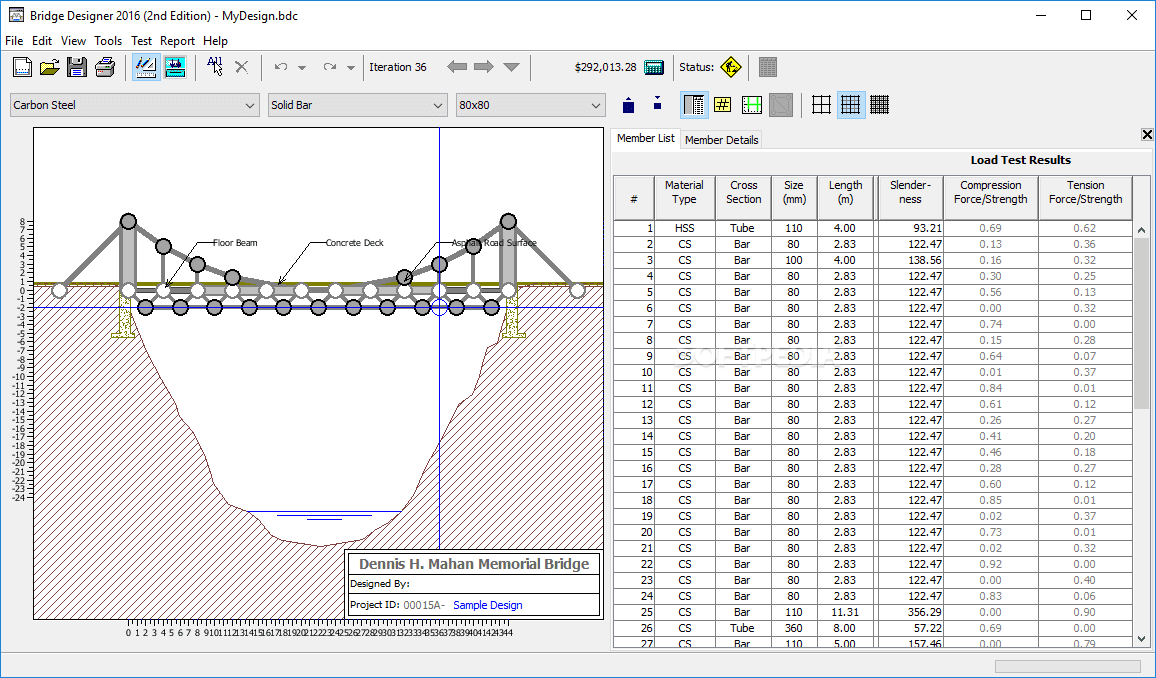Screen dimensions: 1156x678
Task: Sort by member number # header
Action: point(634,198)
